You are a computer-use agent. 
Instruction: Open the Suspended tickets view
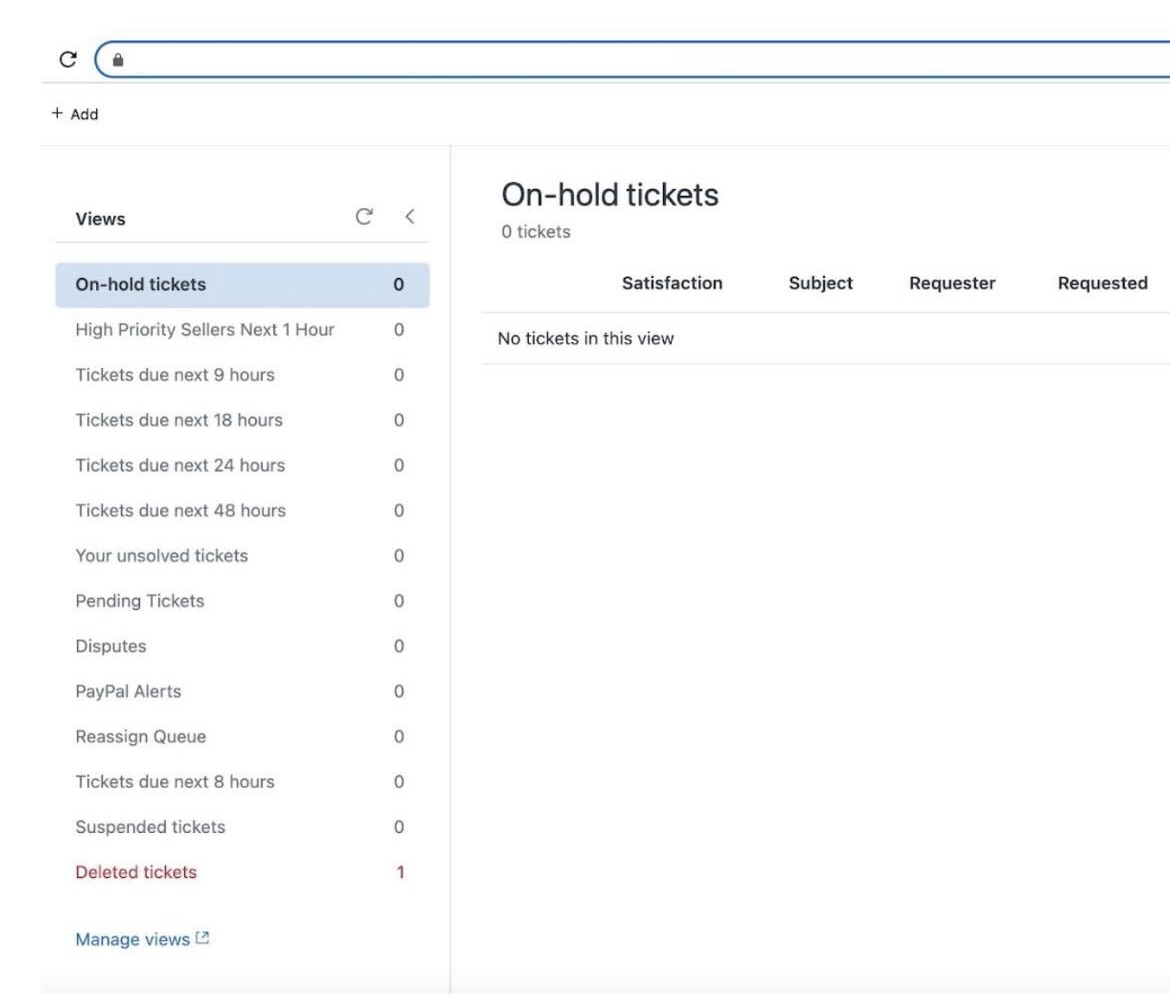[x=243, y=828]
